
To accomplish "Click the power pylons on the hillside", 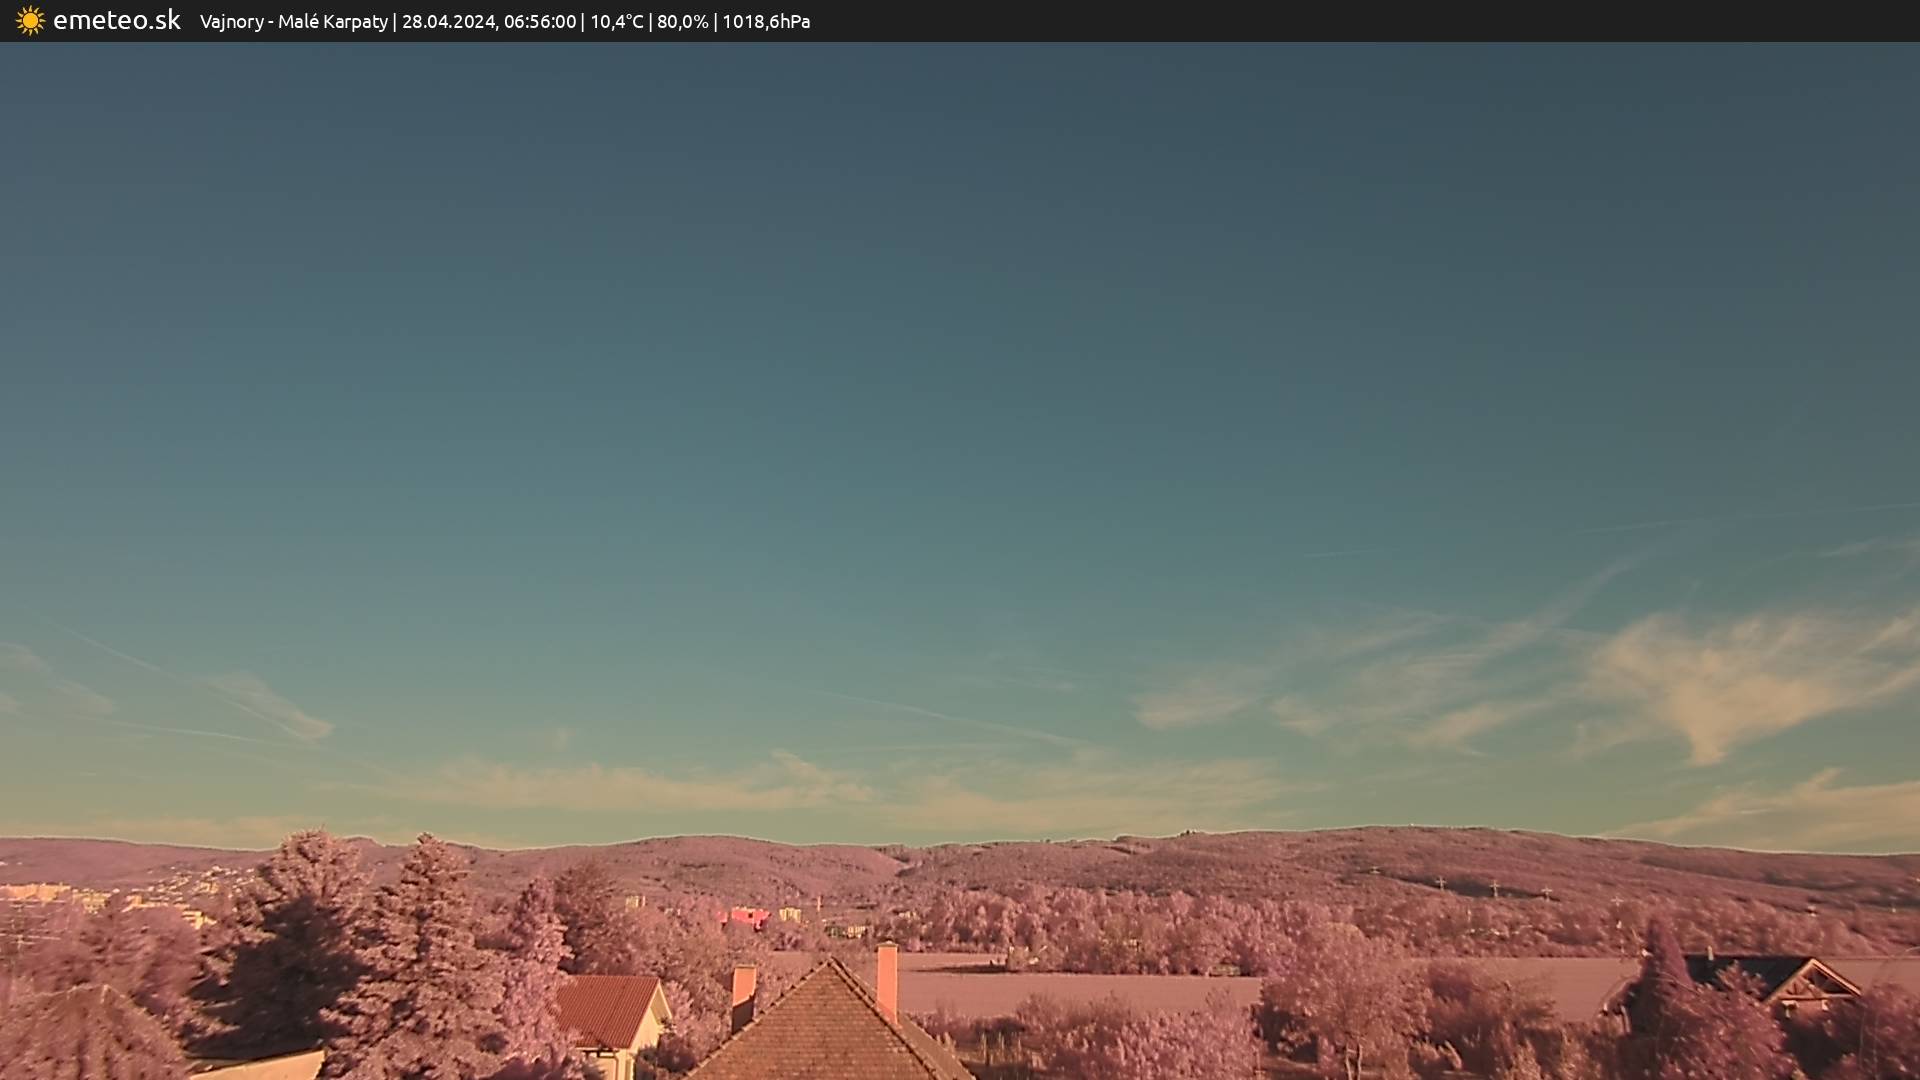I will [x=1493, y=887].
